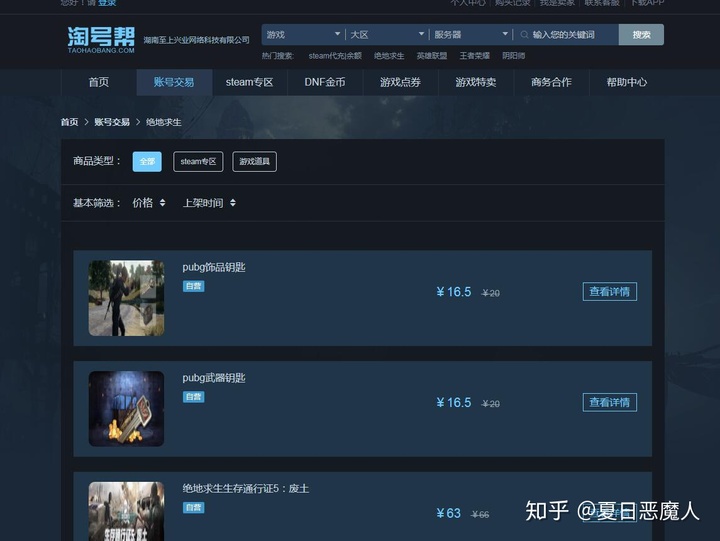Click 绝地求生 in the breadcrumb
This screenshot has height=541, width=720.
pyautogui.click(x=163, y=122)
